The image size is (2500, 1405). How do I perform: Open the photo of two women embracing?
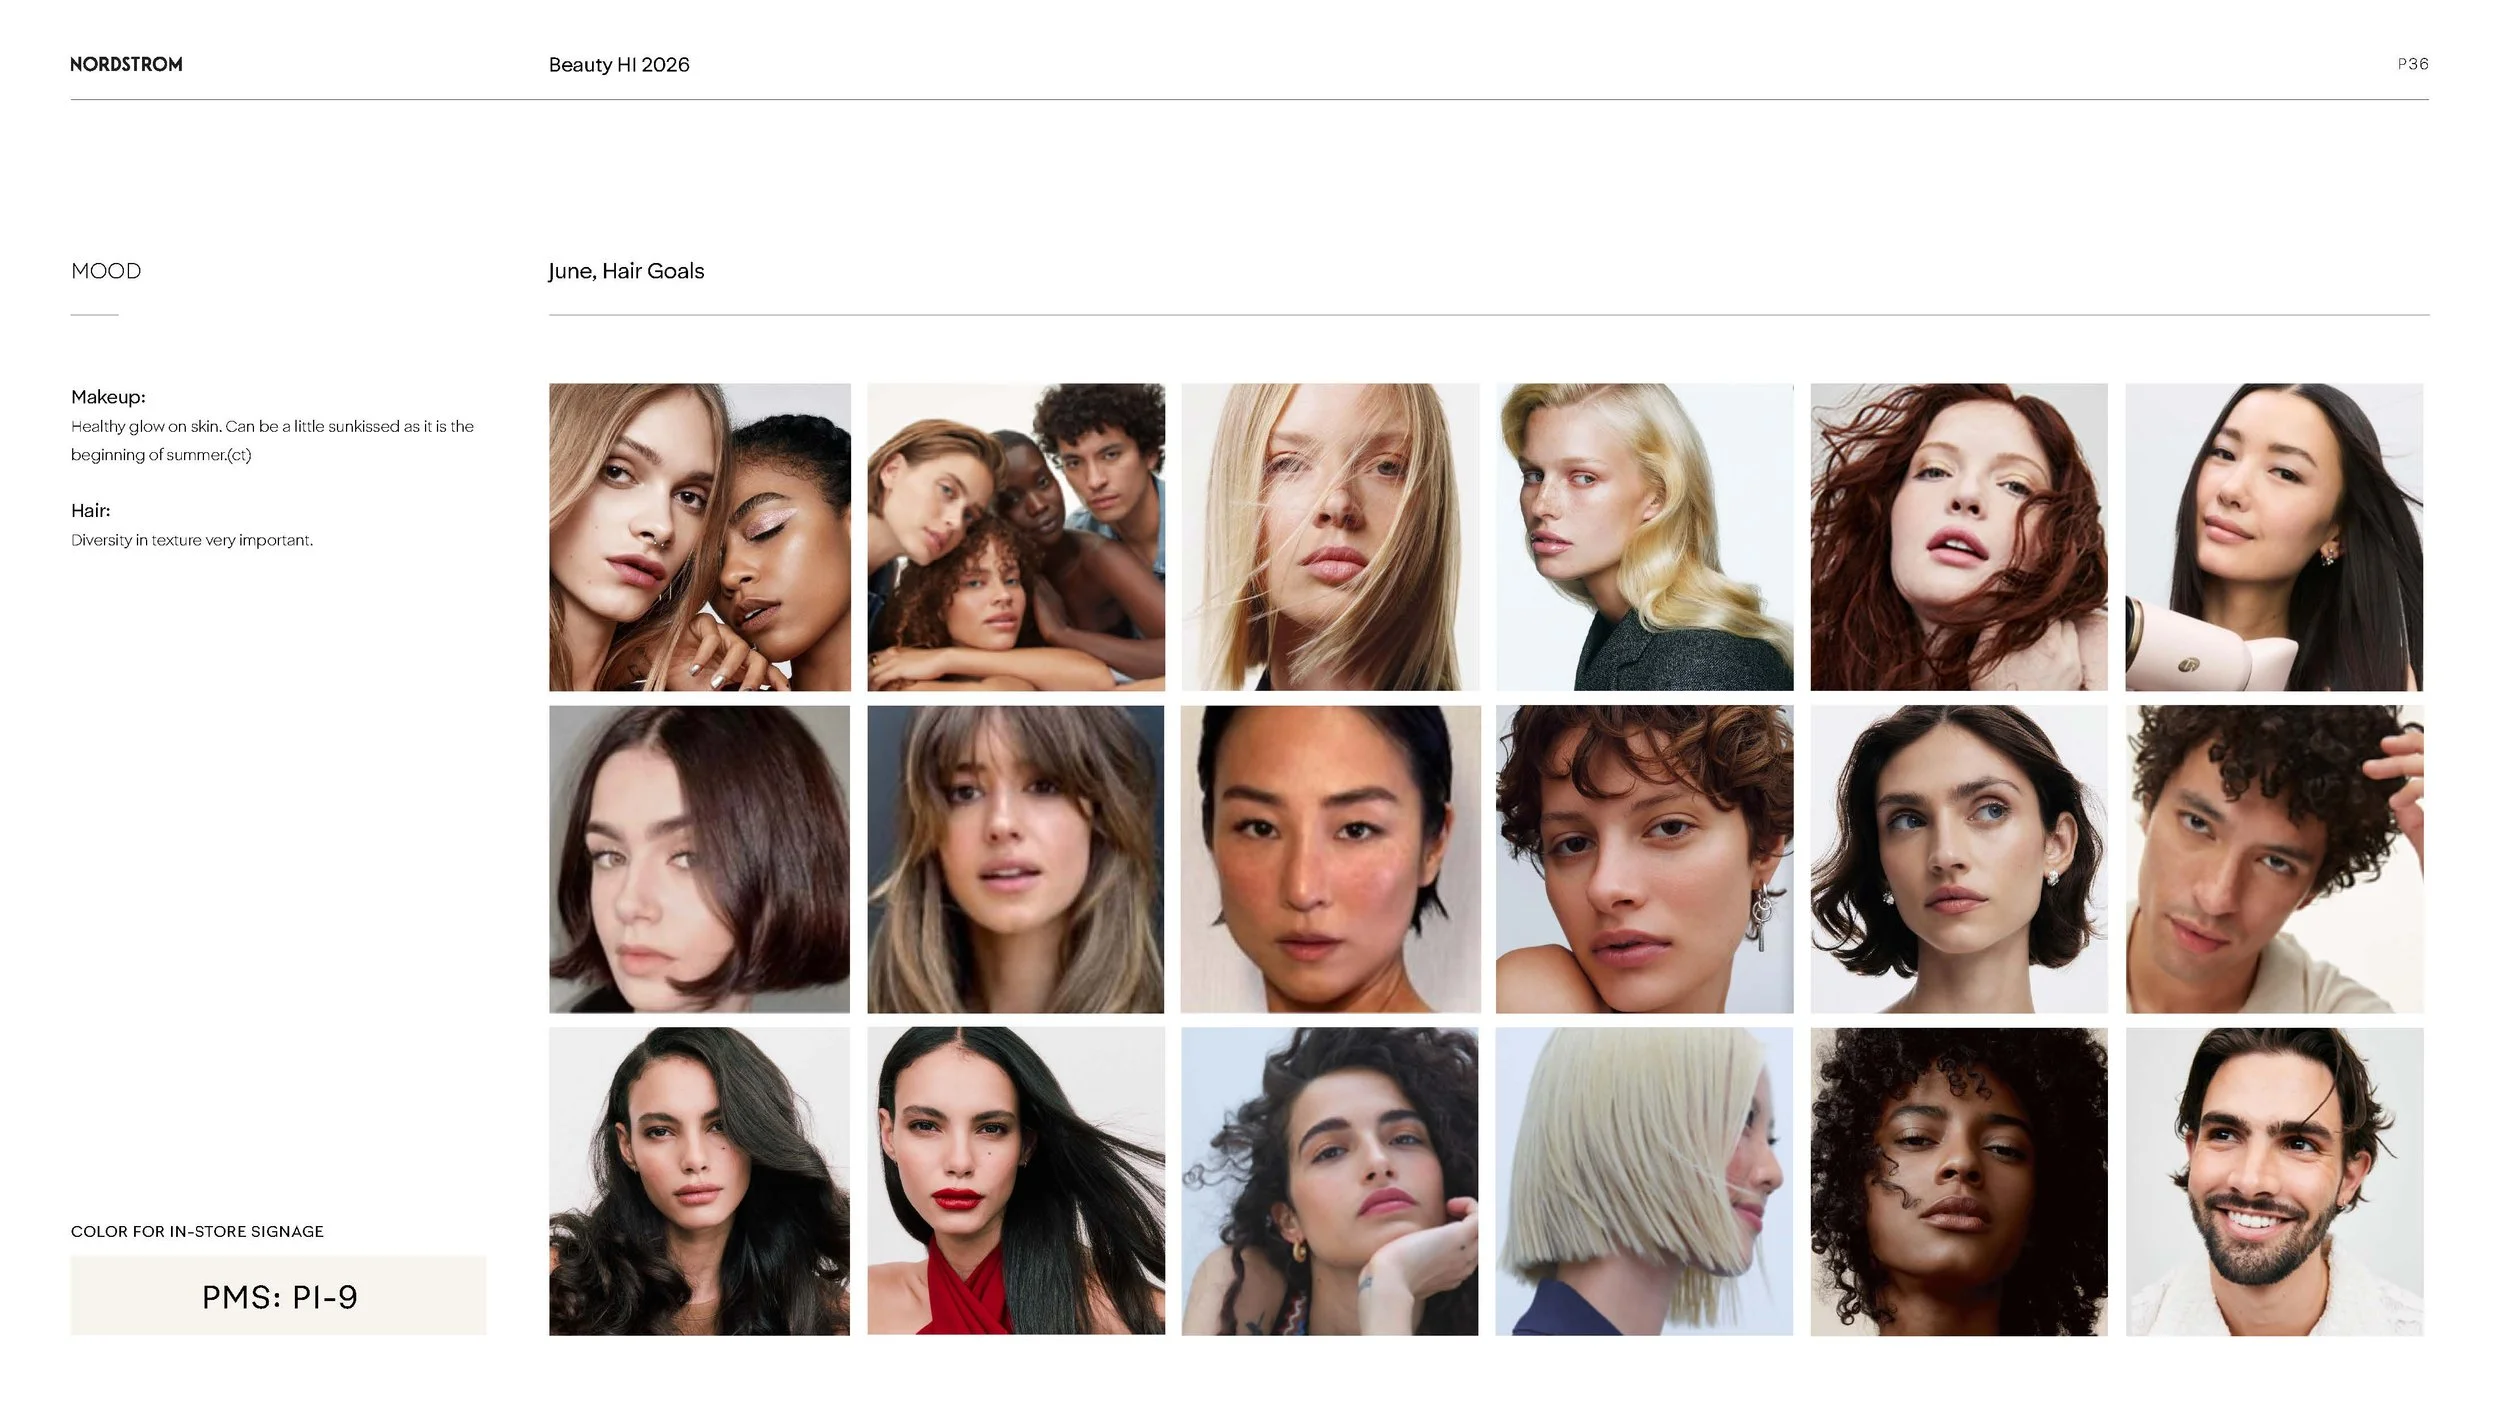[699, 537]
